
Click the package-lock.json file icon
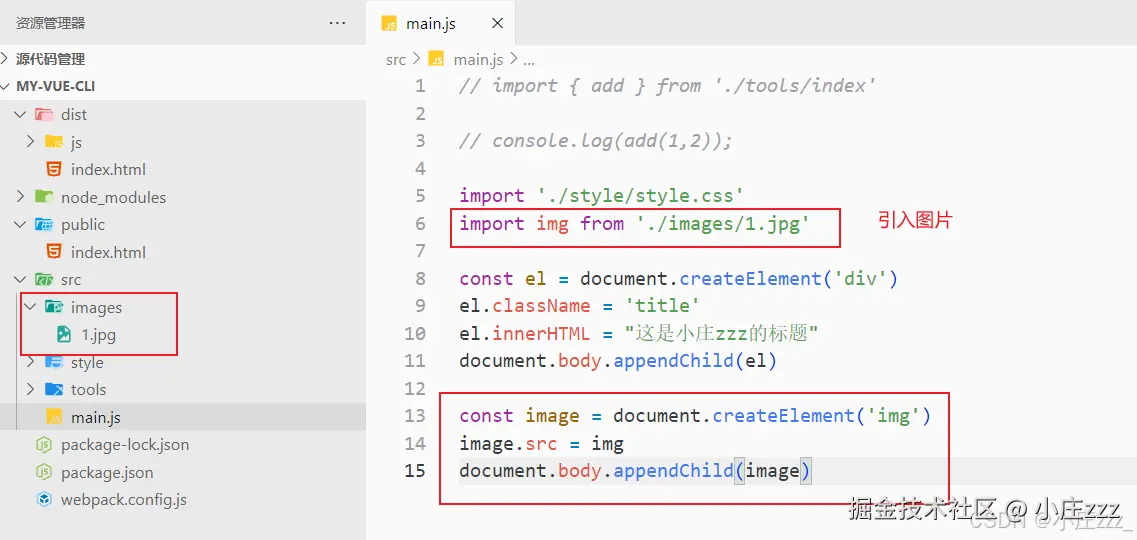44,445
